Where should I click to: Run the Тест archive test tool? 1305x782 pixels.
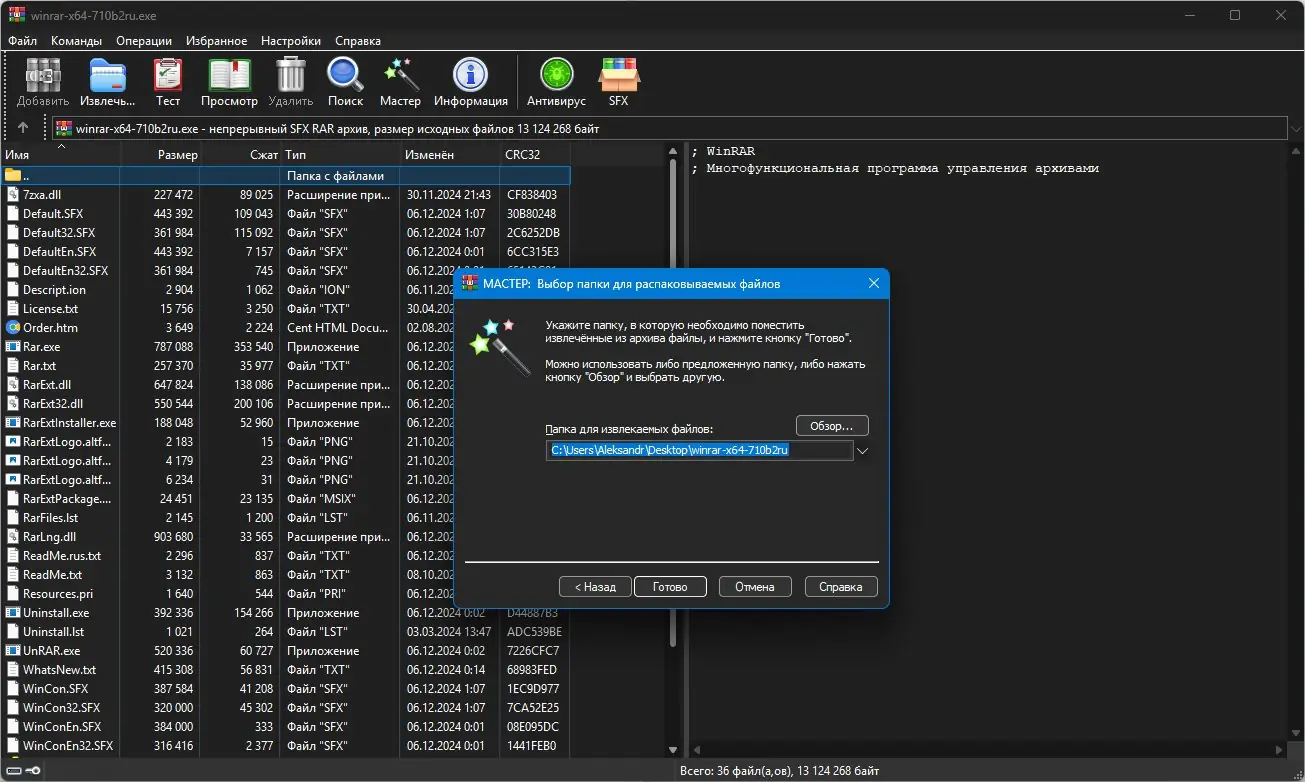click(x=168, y=76)
